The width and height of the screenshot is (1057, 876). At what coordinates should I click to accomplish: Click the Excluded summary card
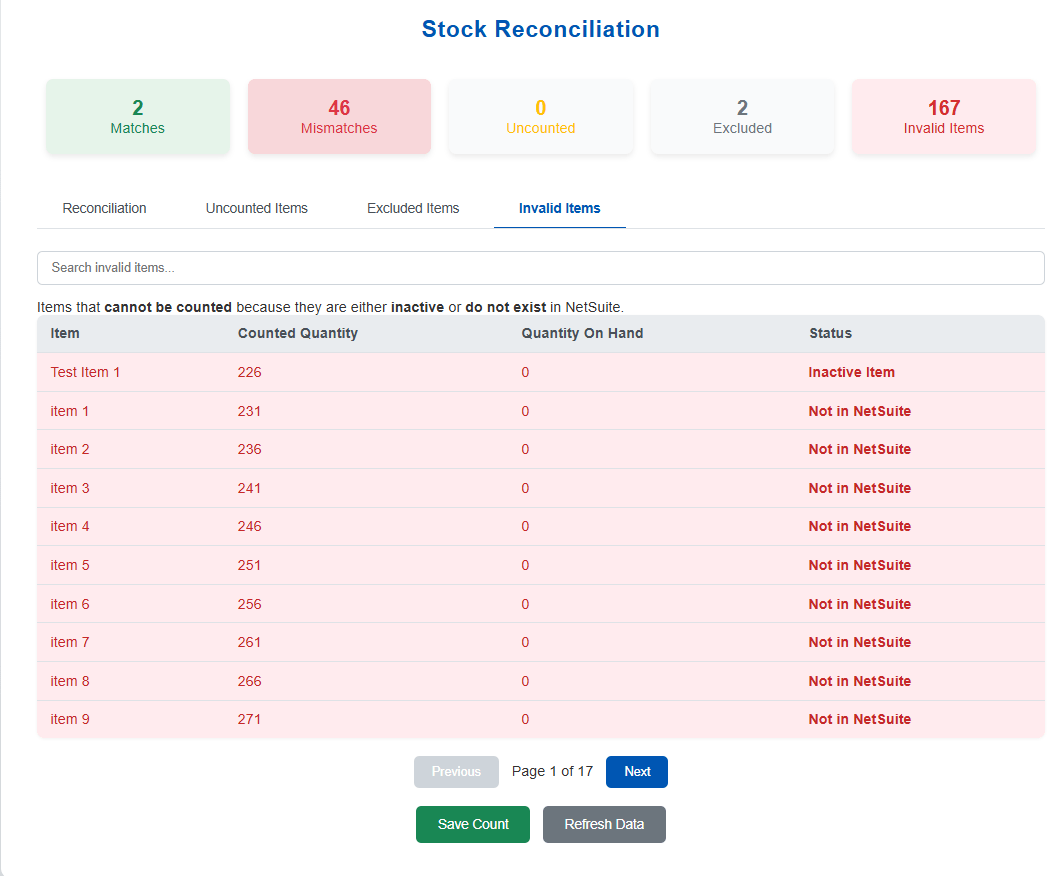point(742,117)
